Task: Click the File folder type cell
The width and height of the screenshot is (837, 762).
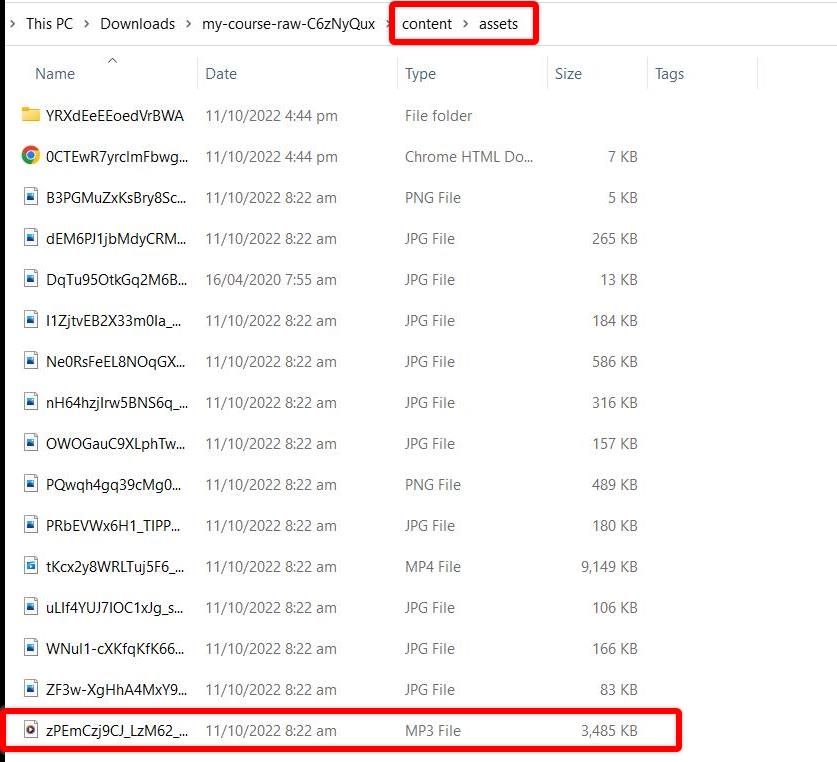Action: coord(438,115)
